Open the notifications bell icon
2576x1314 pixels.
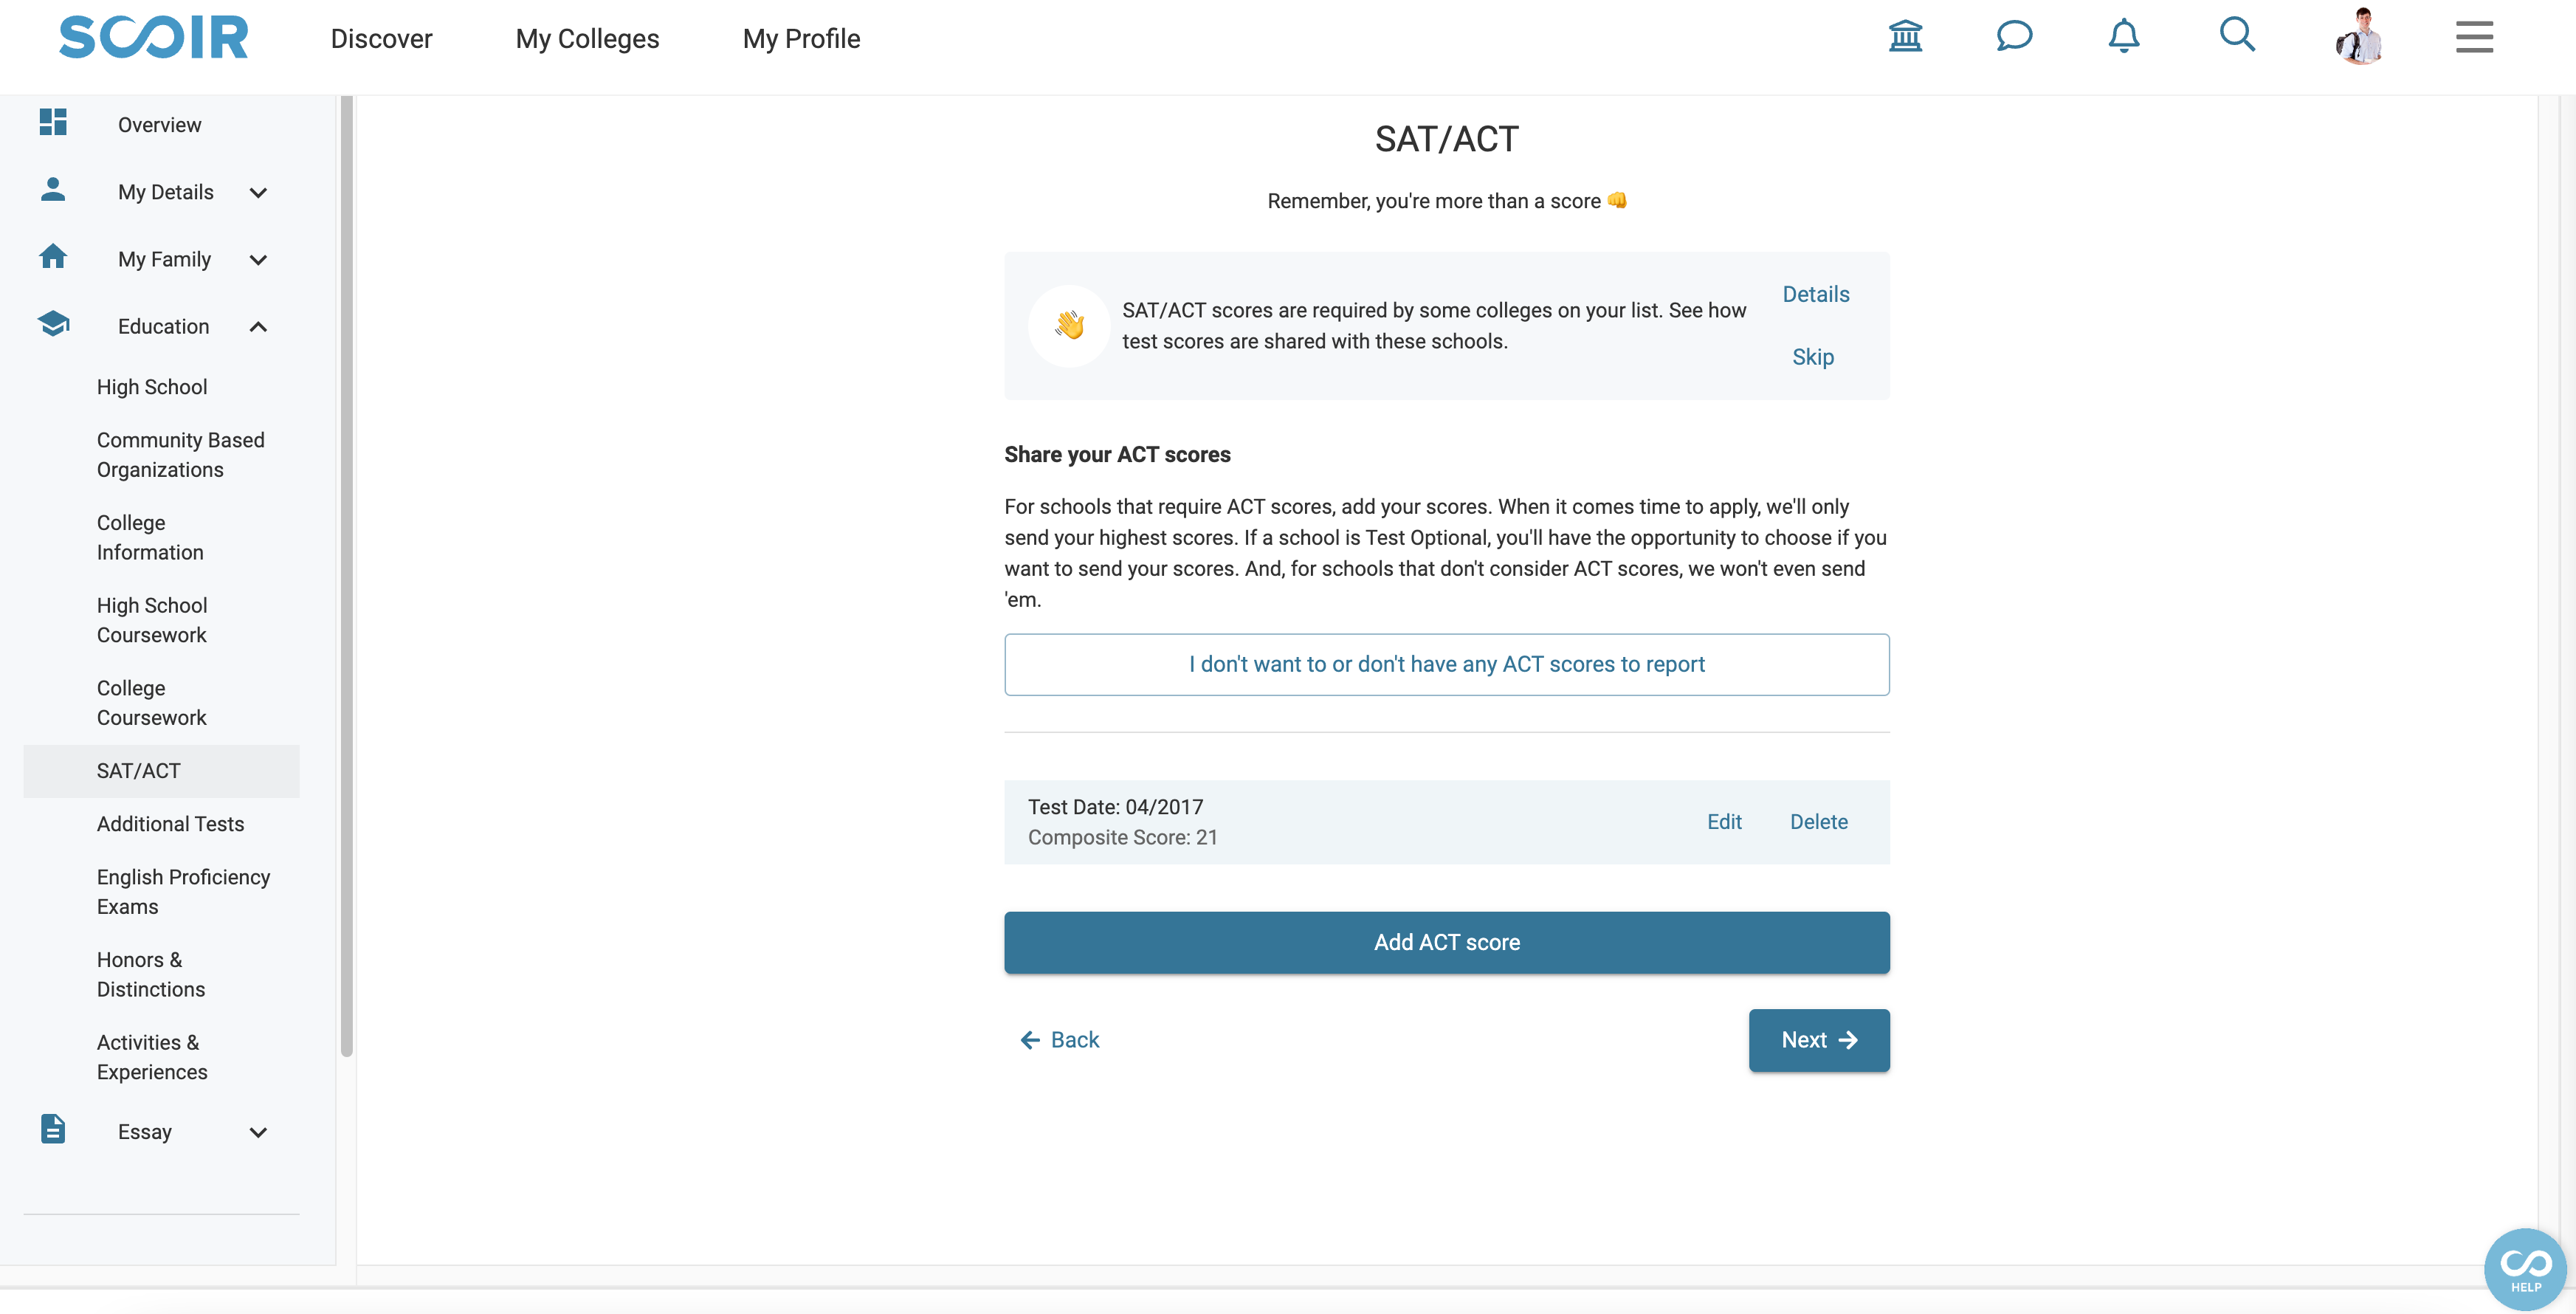(2123, 37)
